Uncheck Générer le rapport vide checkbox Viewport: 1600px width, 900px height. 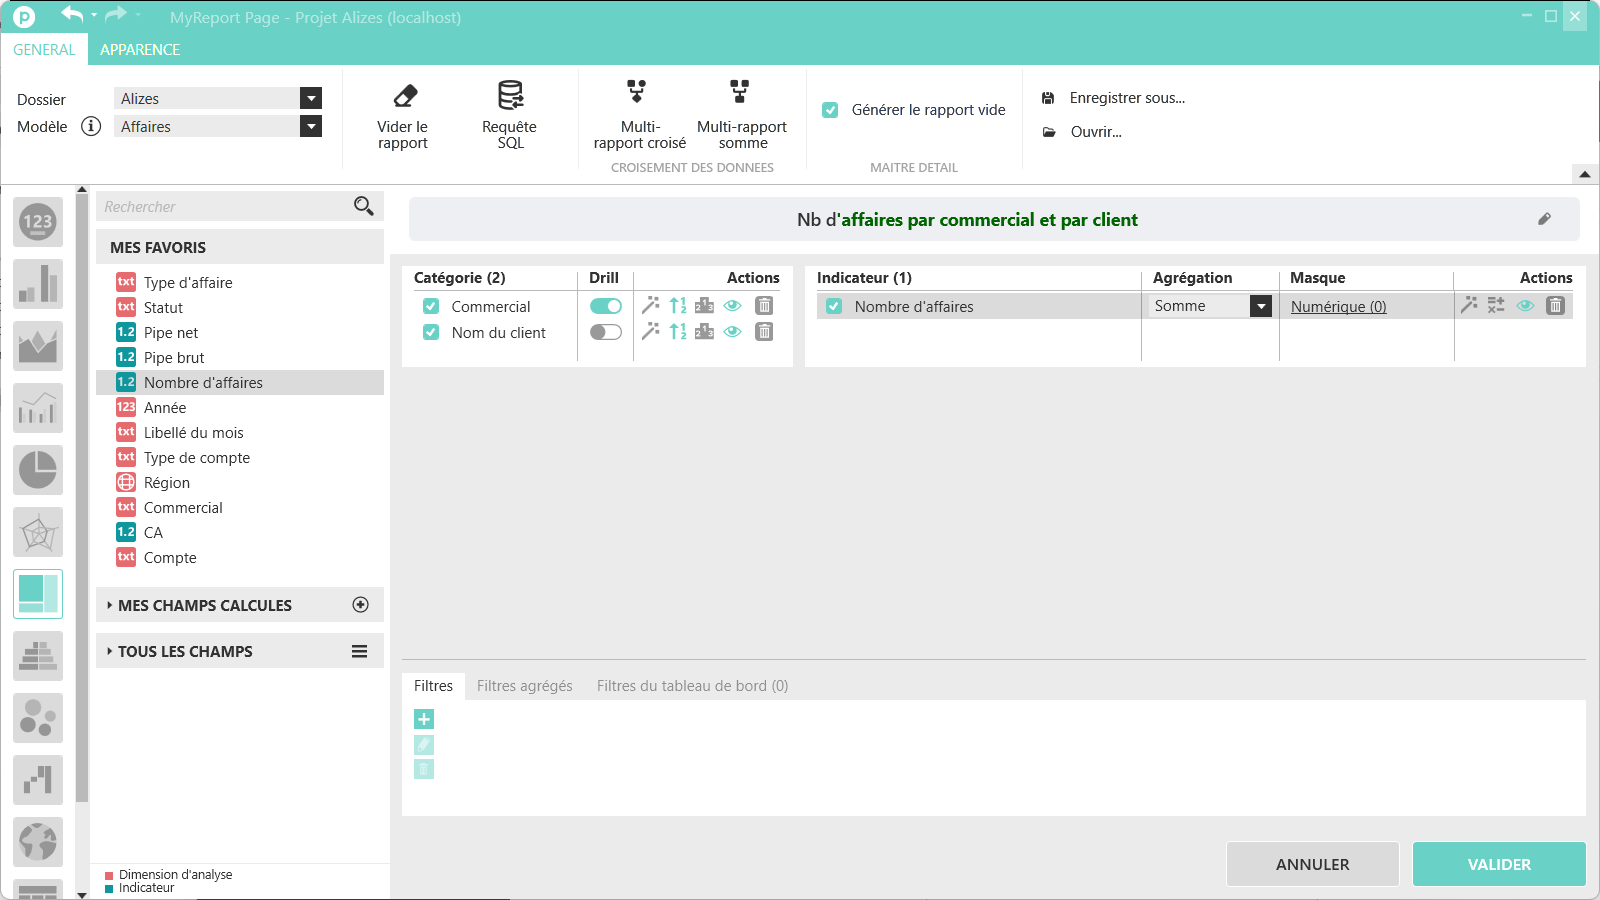(x=830, y=110)
